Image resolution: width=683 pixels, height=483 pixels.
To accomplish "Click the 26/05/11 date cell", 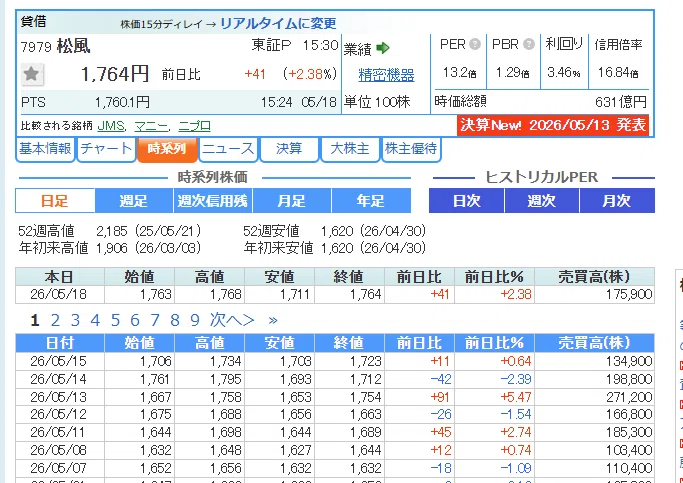I will (x=58, y=432).
